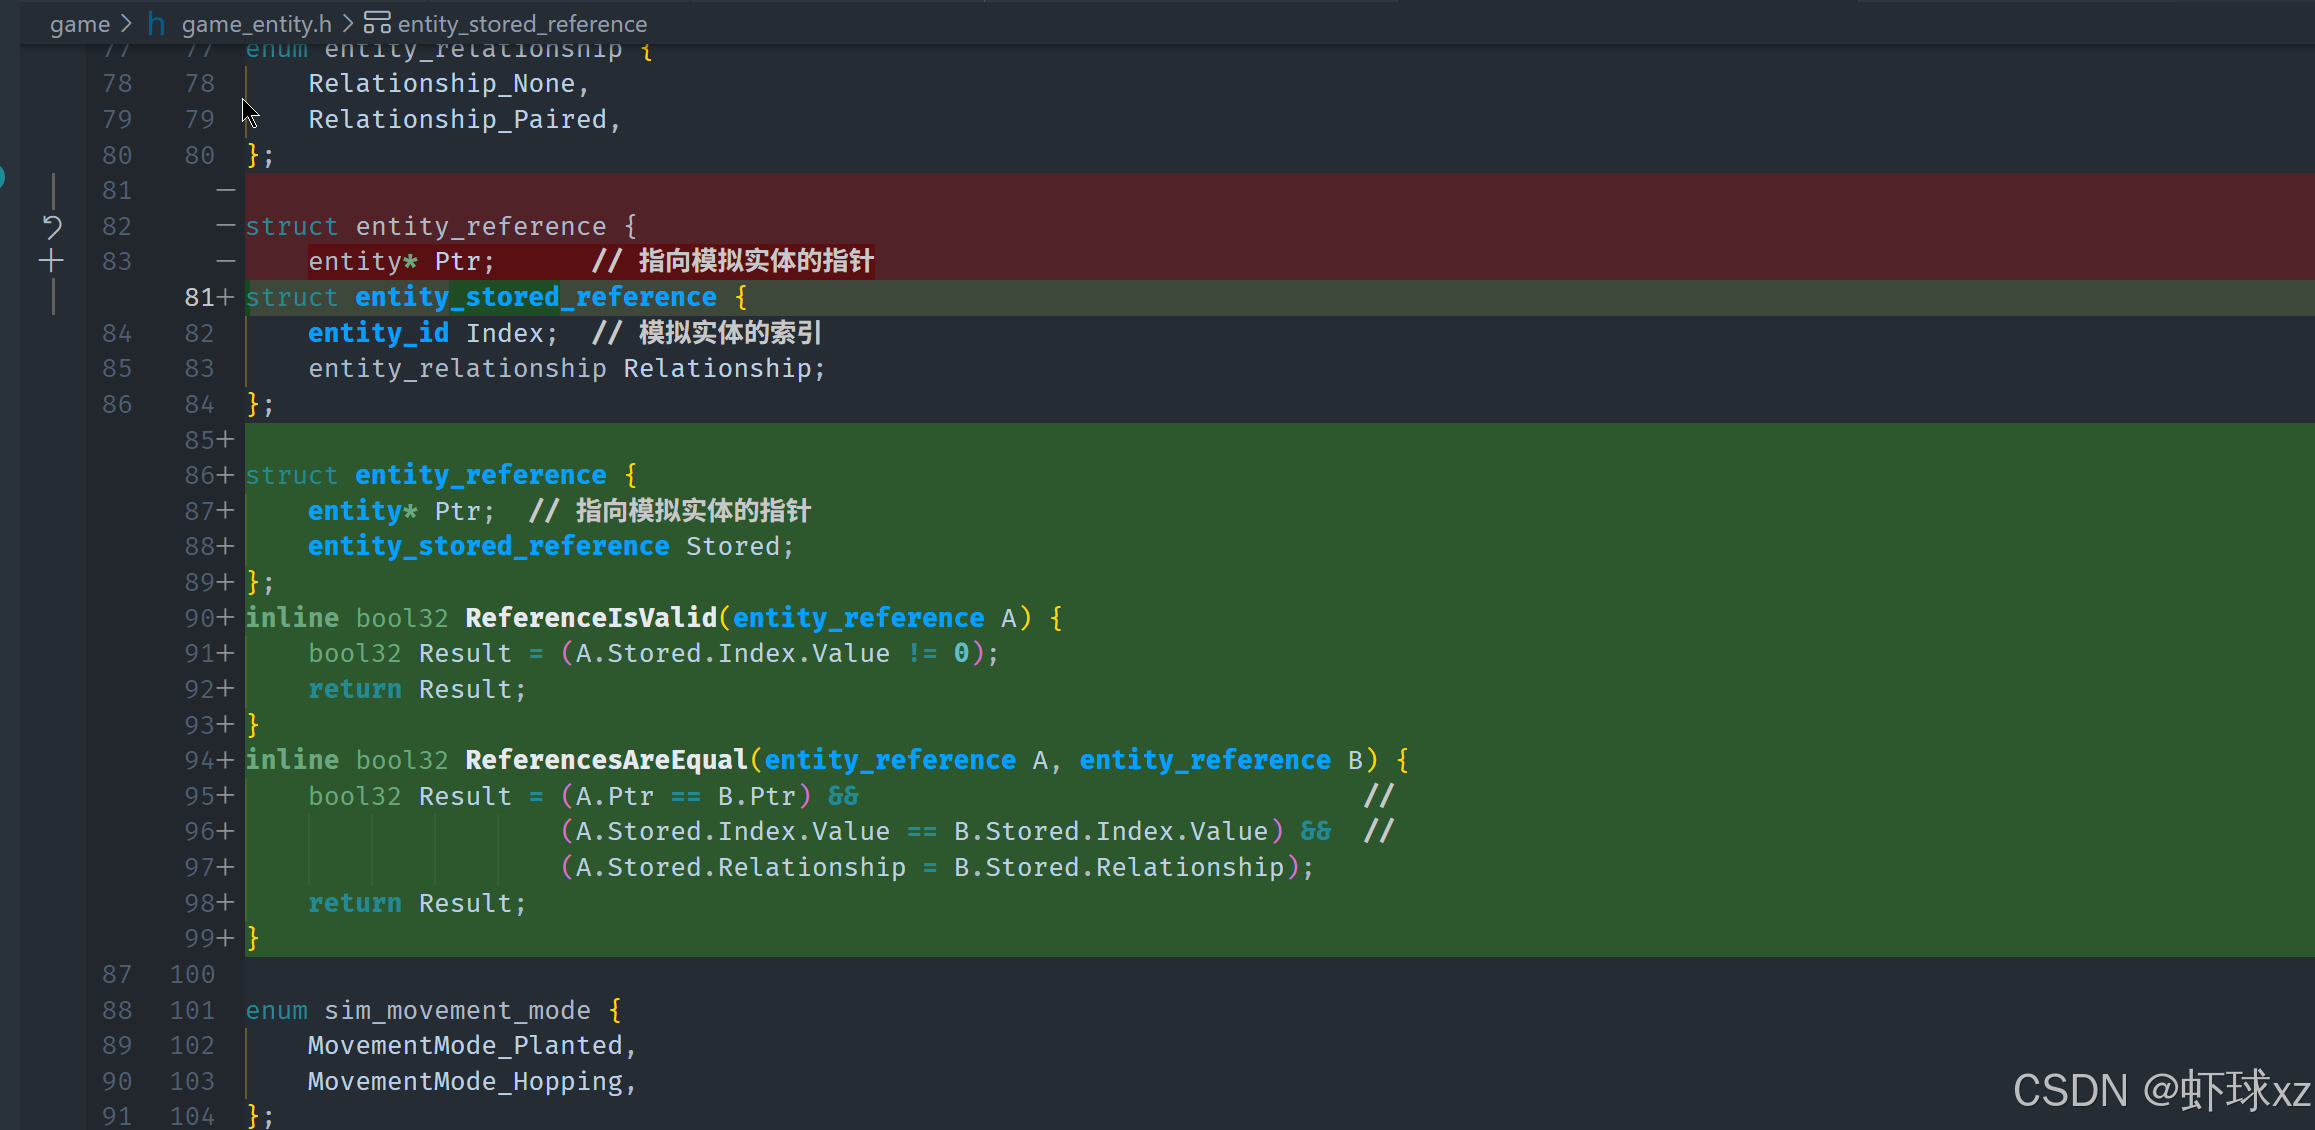The height and width of the screenshot is (1130, 2315).
Task: Click the chevron after game_entity.h breadcrumb
Action: click(347, 23)
